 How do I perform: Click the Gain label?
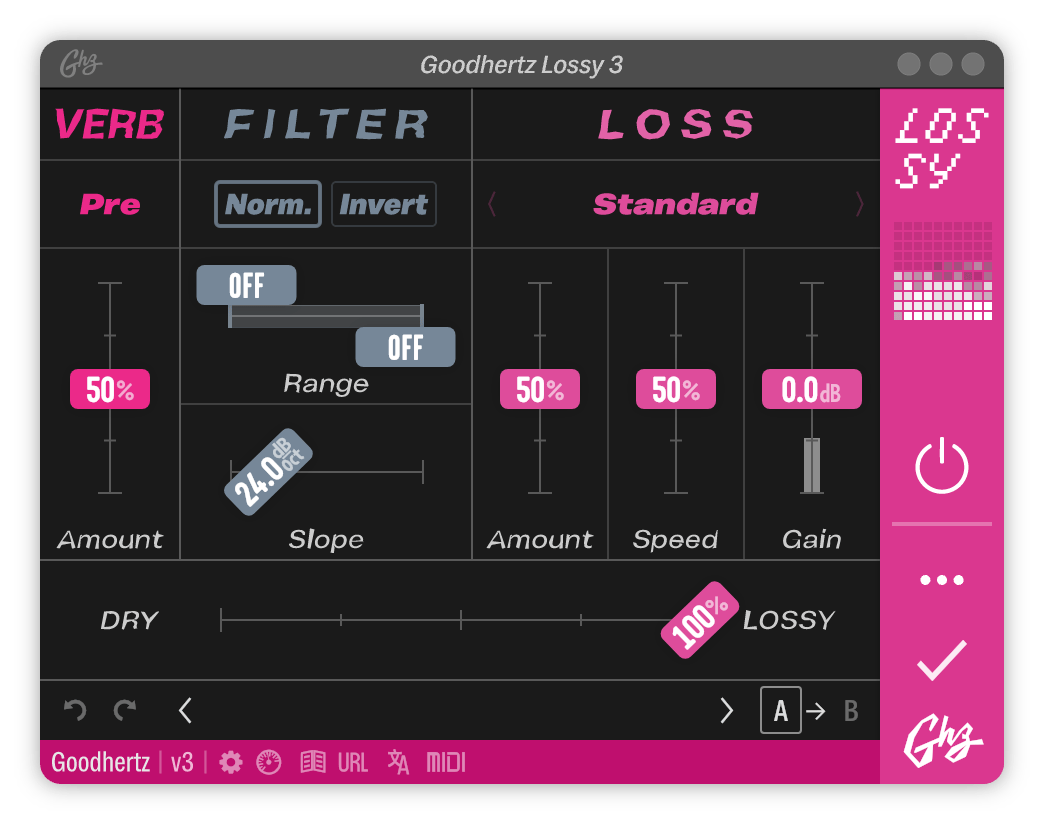[x=812, y=539]
